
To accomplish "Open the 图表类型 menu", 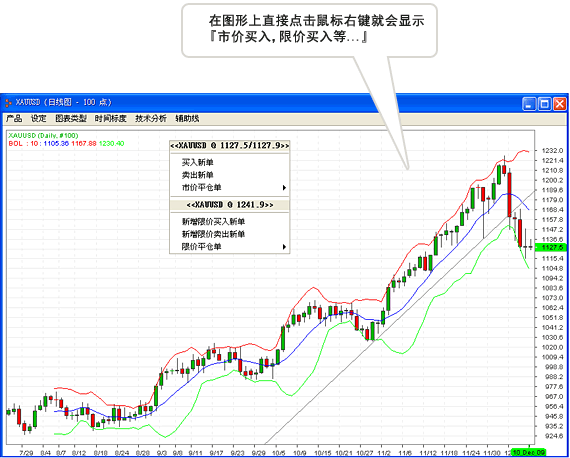I will 71,118.
